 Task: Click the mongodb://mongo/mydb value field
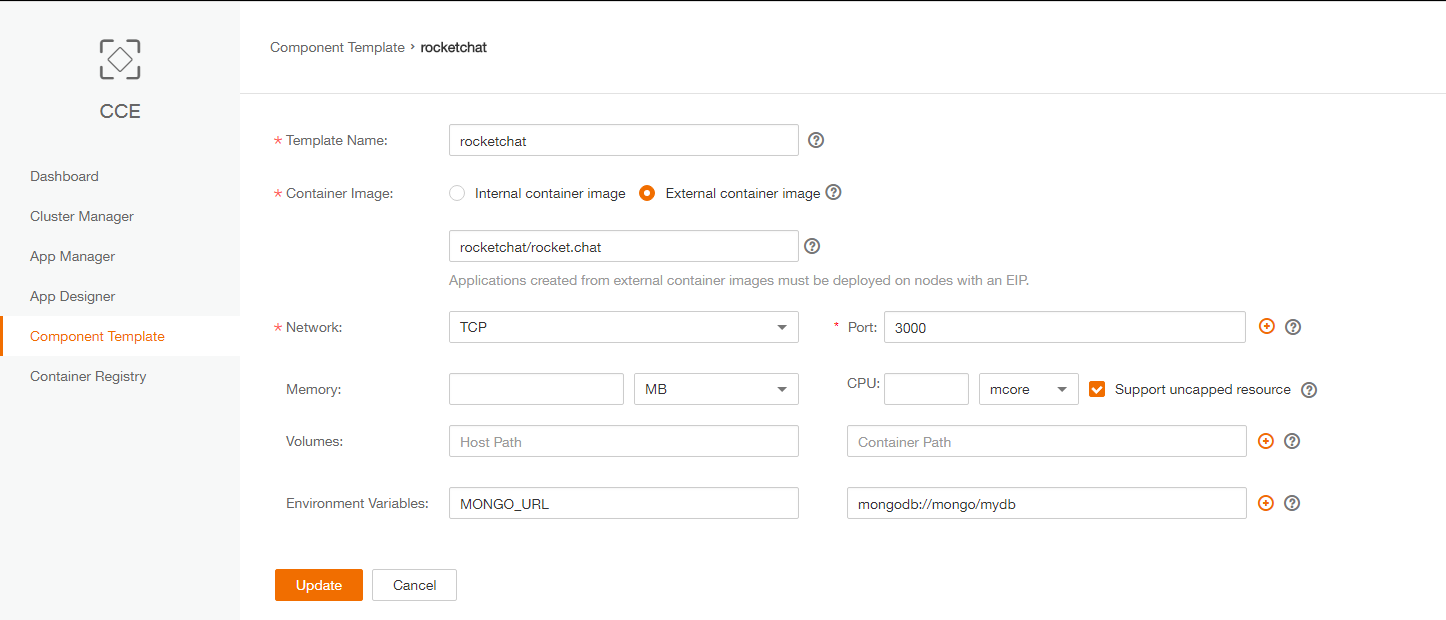pyautogui.click(x=1047, y=503)
